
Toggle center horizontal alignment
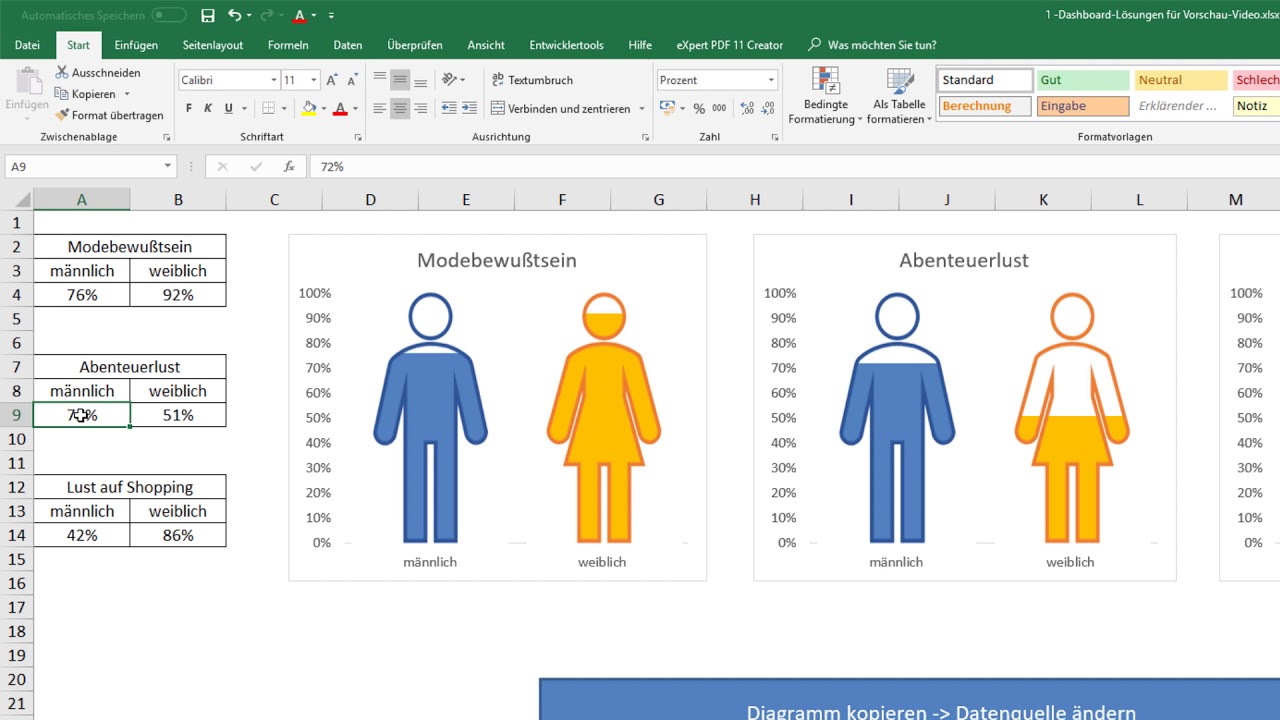coord(400,108)
